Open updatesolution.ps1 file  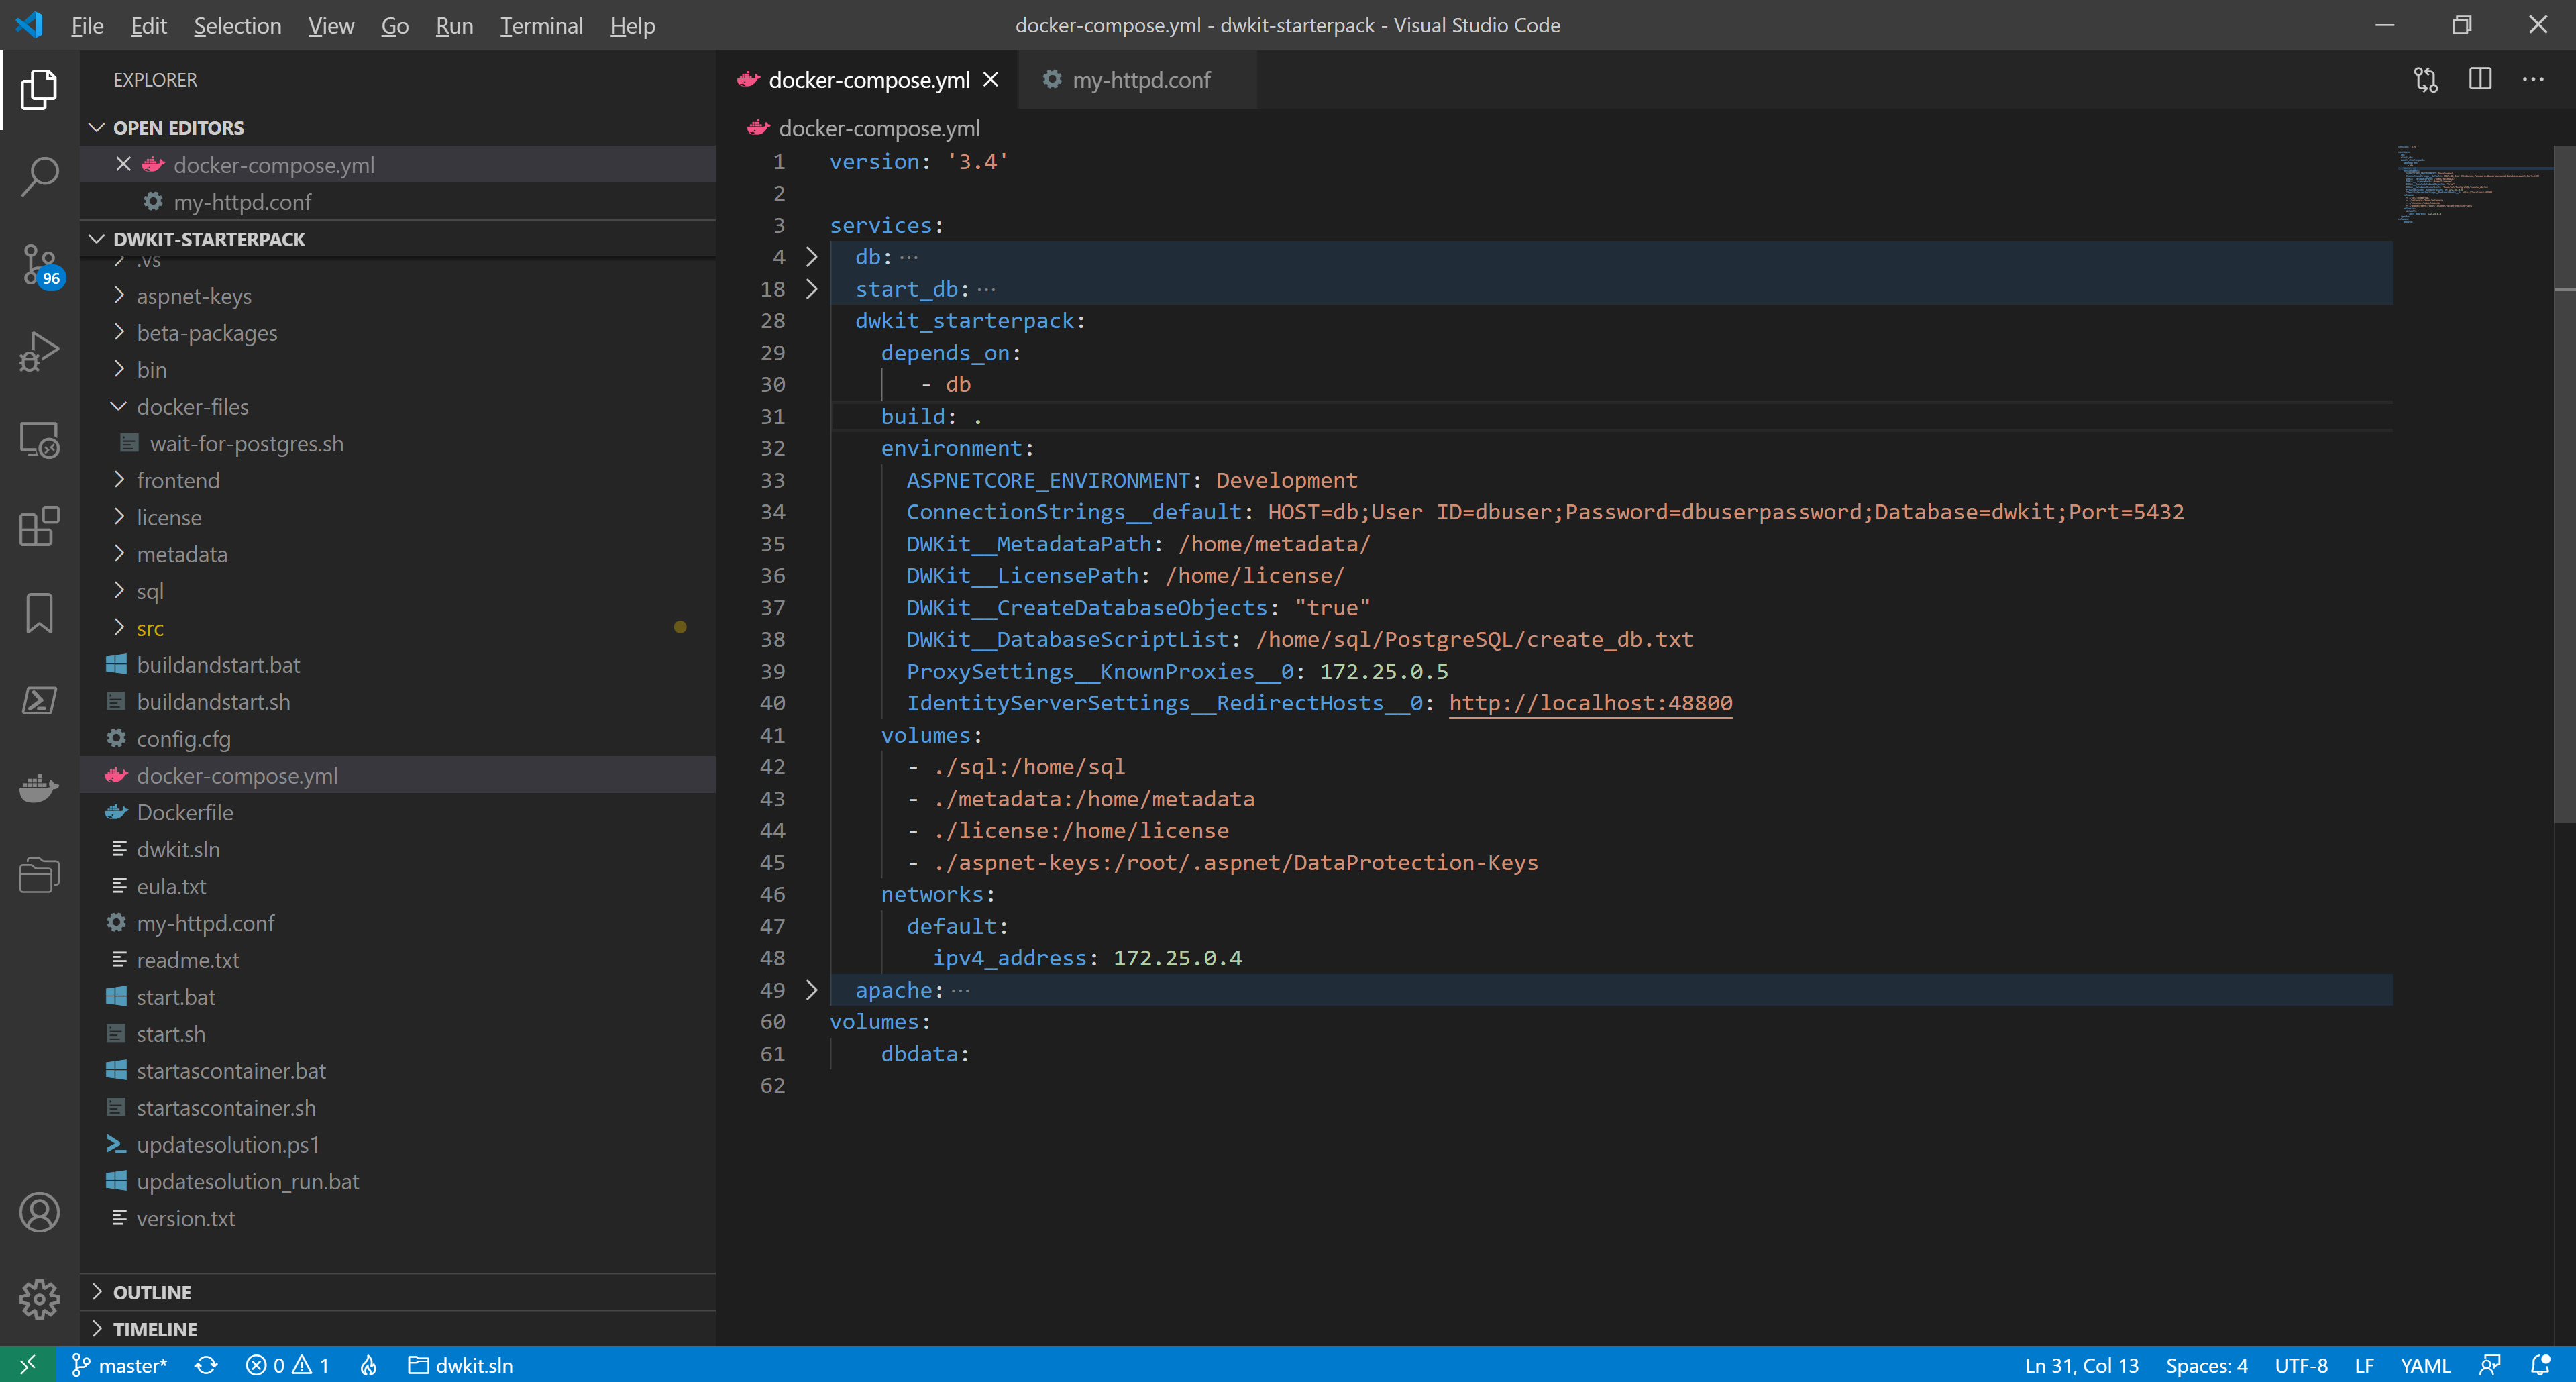[398, 1144]
